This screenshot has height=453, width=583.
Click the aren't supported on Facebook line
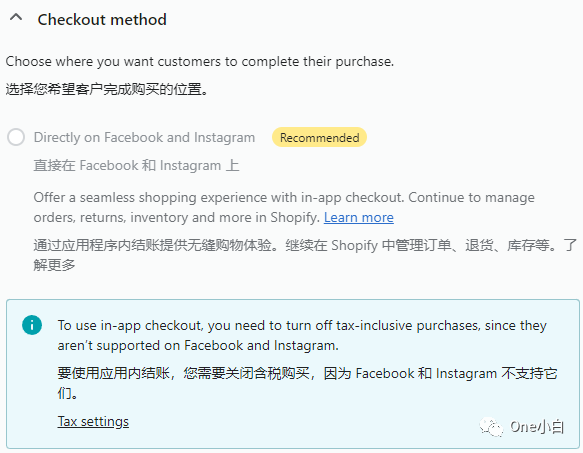[198, 346]
